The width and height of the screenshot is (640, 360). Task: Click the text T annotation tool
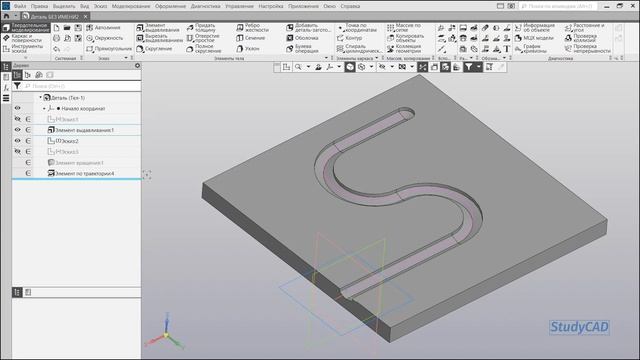[507, 49]
